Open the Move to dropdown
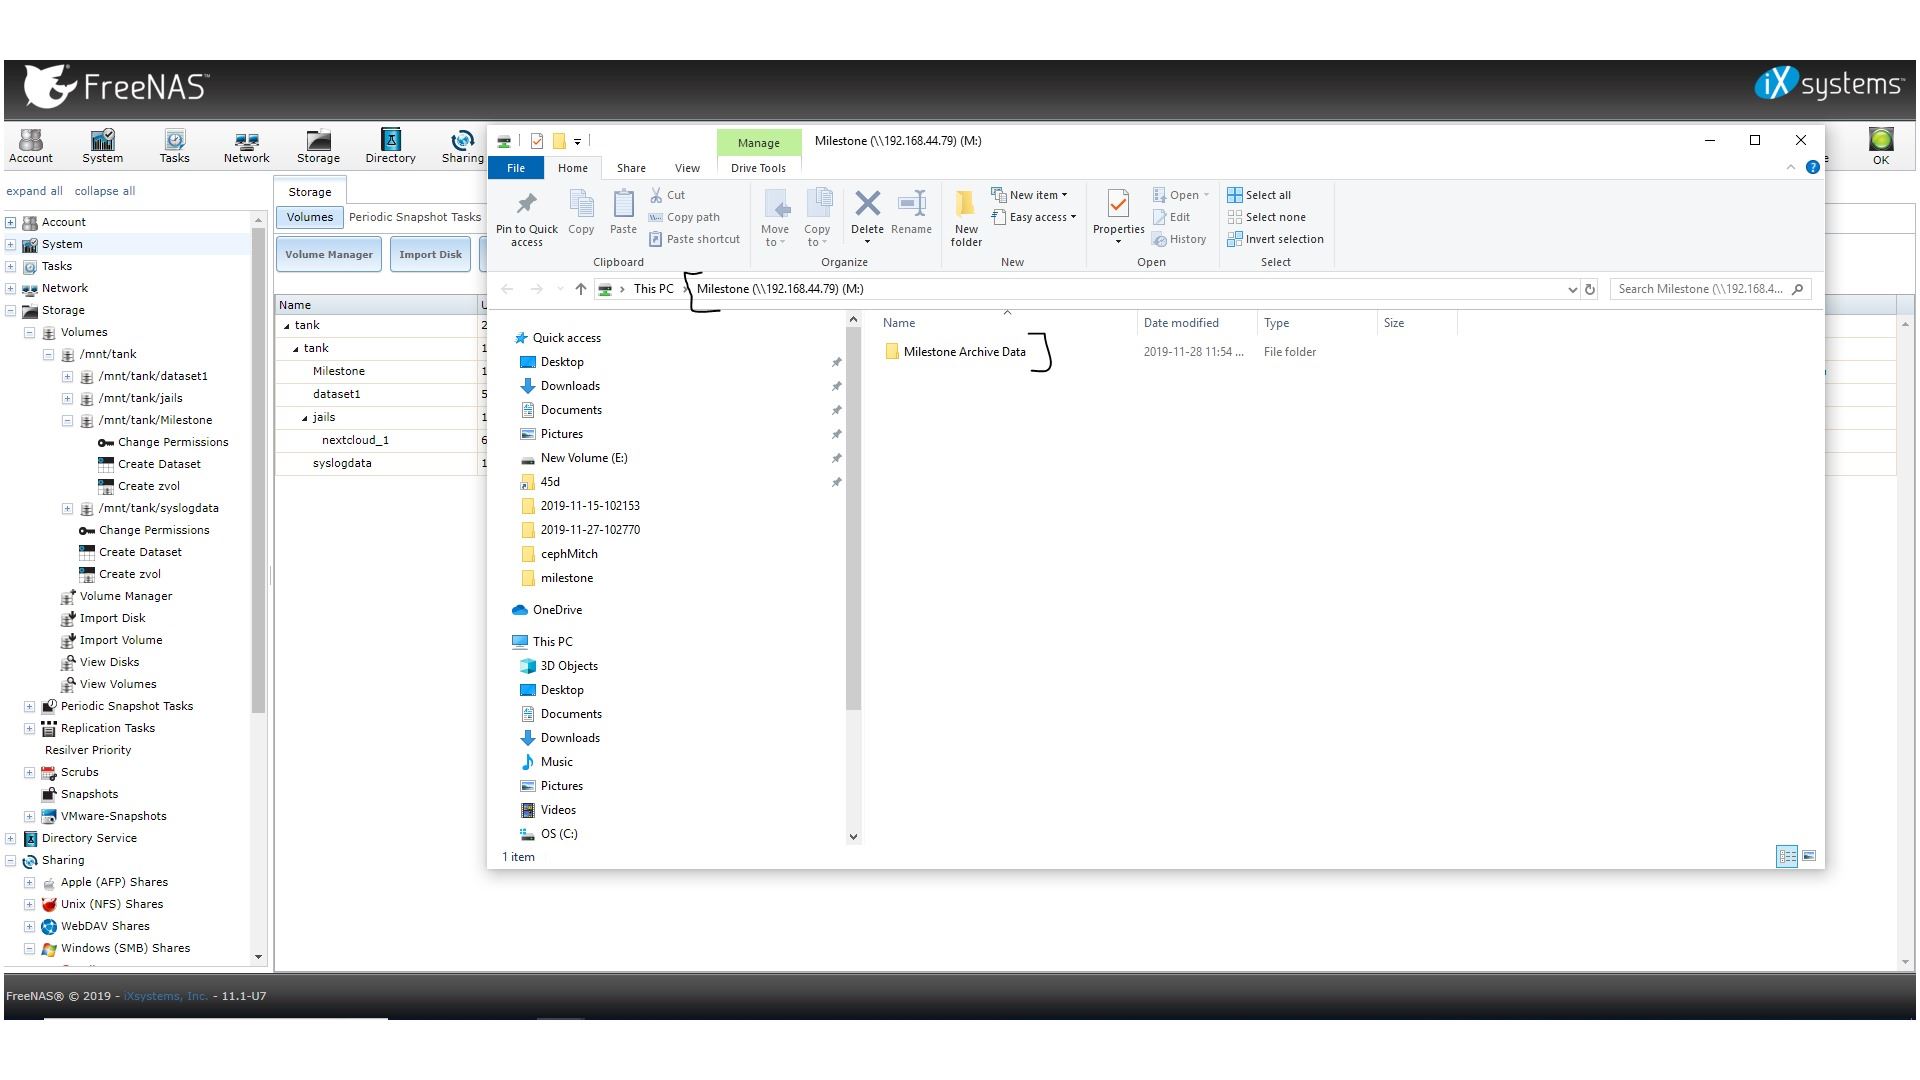1920x1080 pixels. [x=775, y=218]
